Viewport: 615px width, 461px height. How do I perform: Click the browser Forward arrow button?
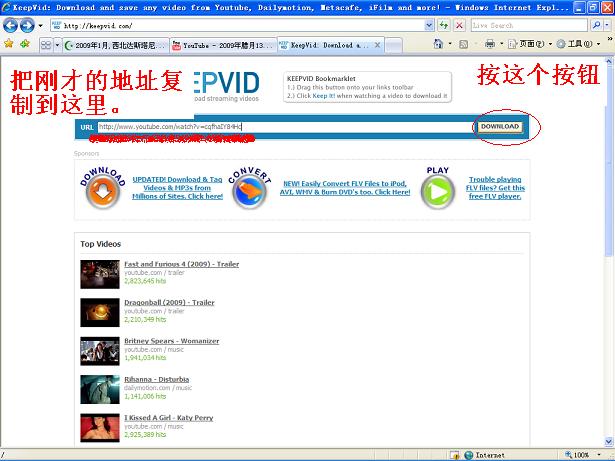click(x=27, y=26)
